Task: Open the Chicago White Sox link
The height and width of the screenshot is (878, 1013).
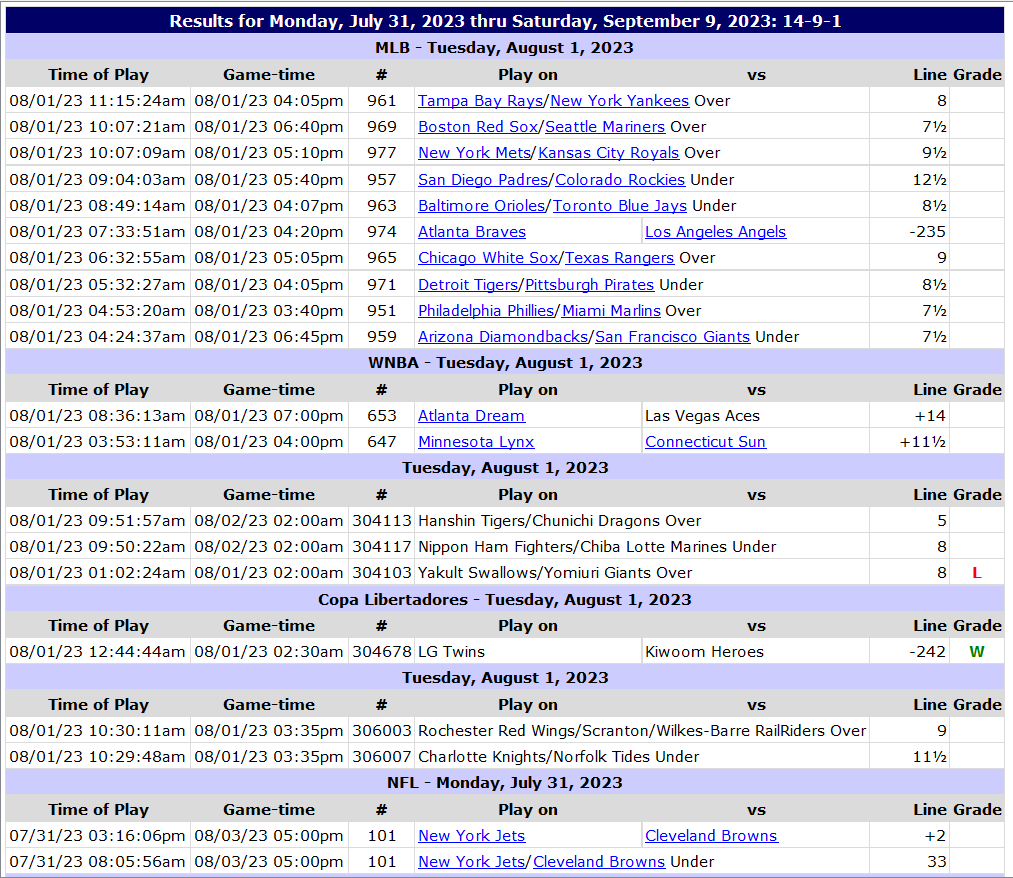Action: pos(488,258)
